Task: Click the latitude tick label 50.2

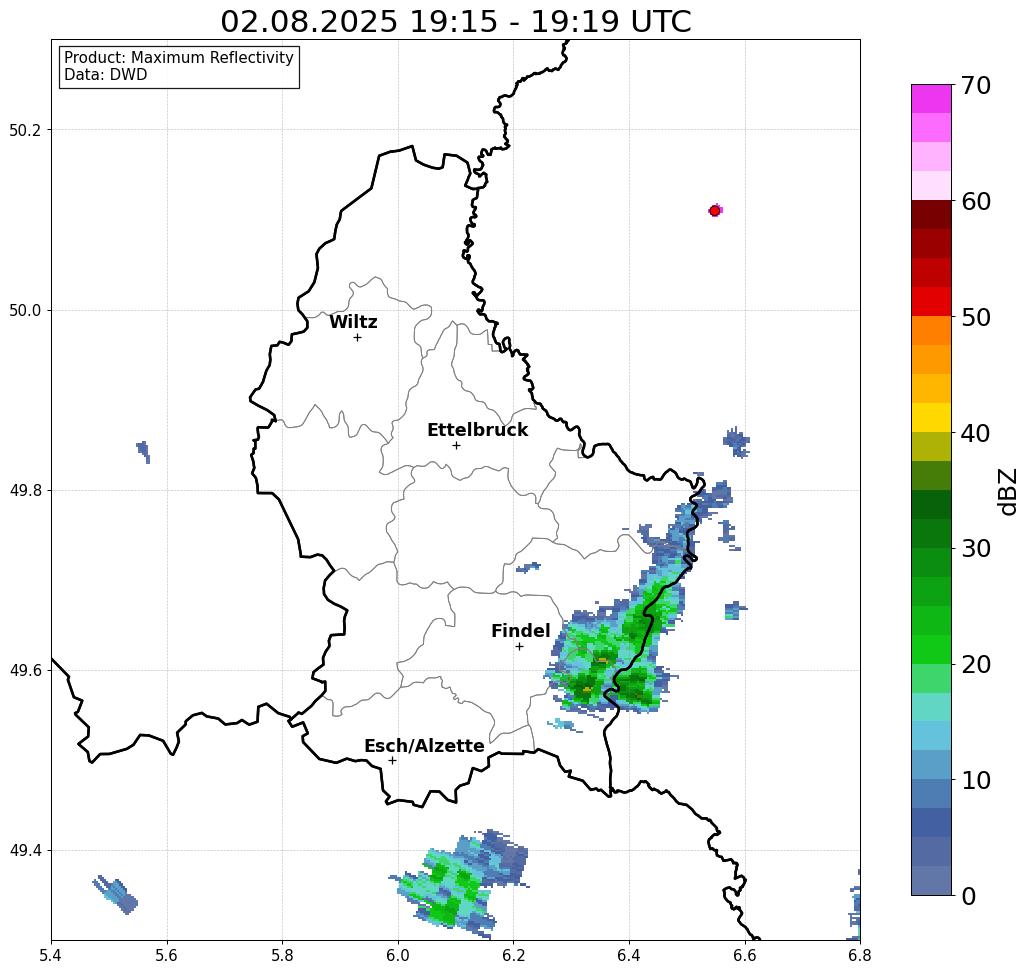Action: 25,130
